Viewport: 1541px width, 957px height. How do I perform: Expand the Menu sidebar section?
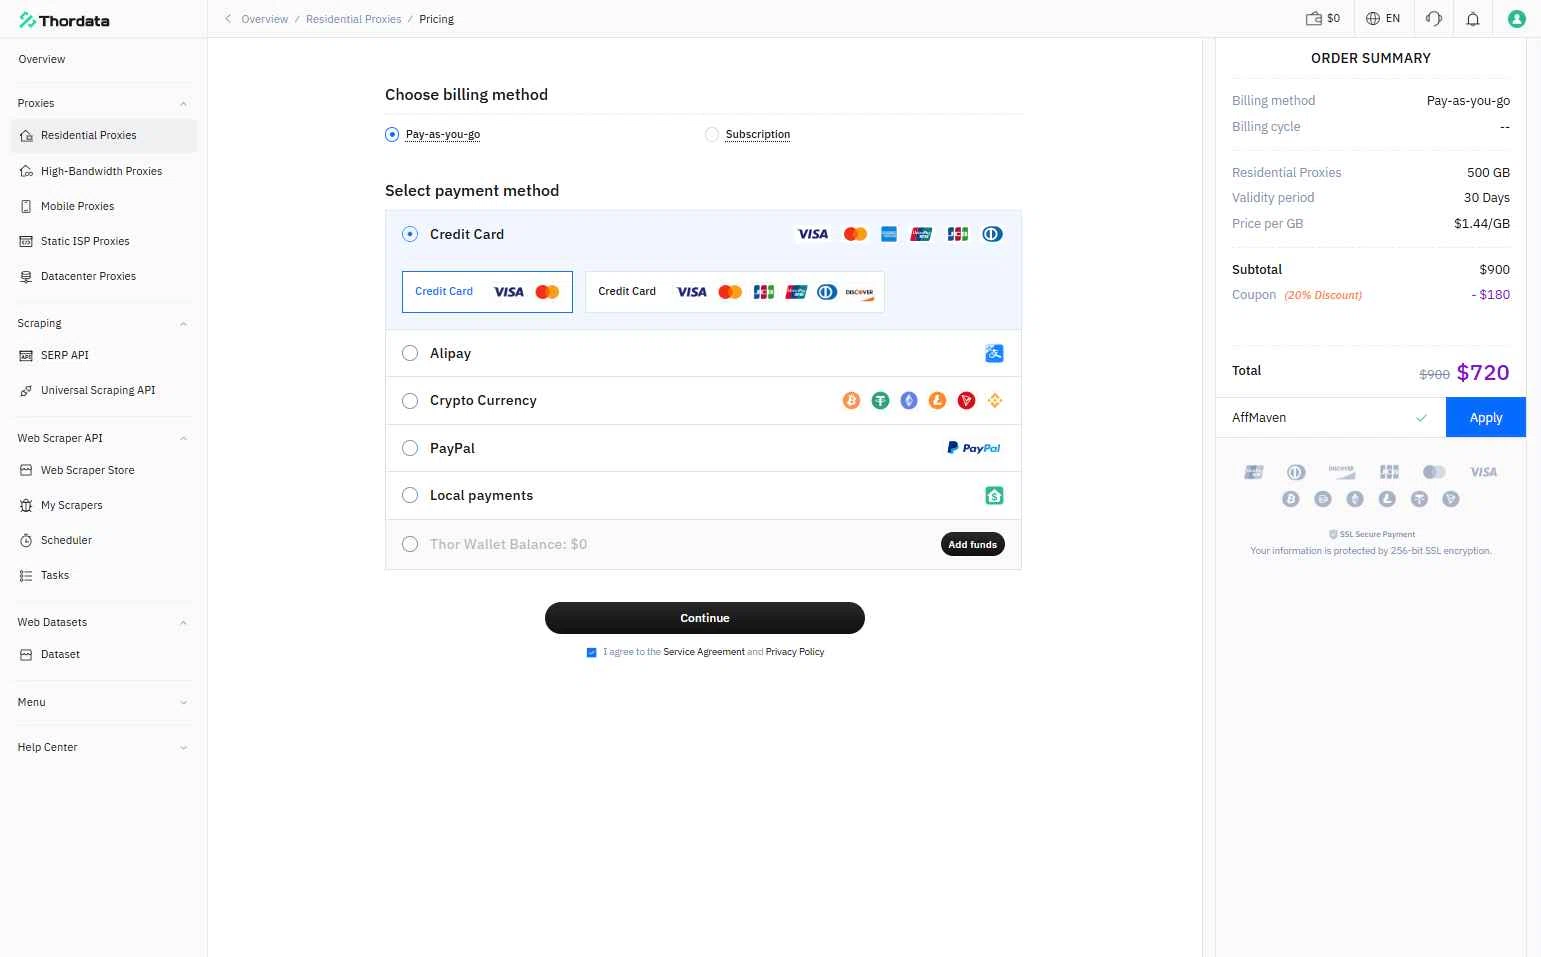(183, 703)
